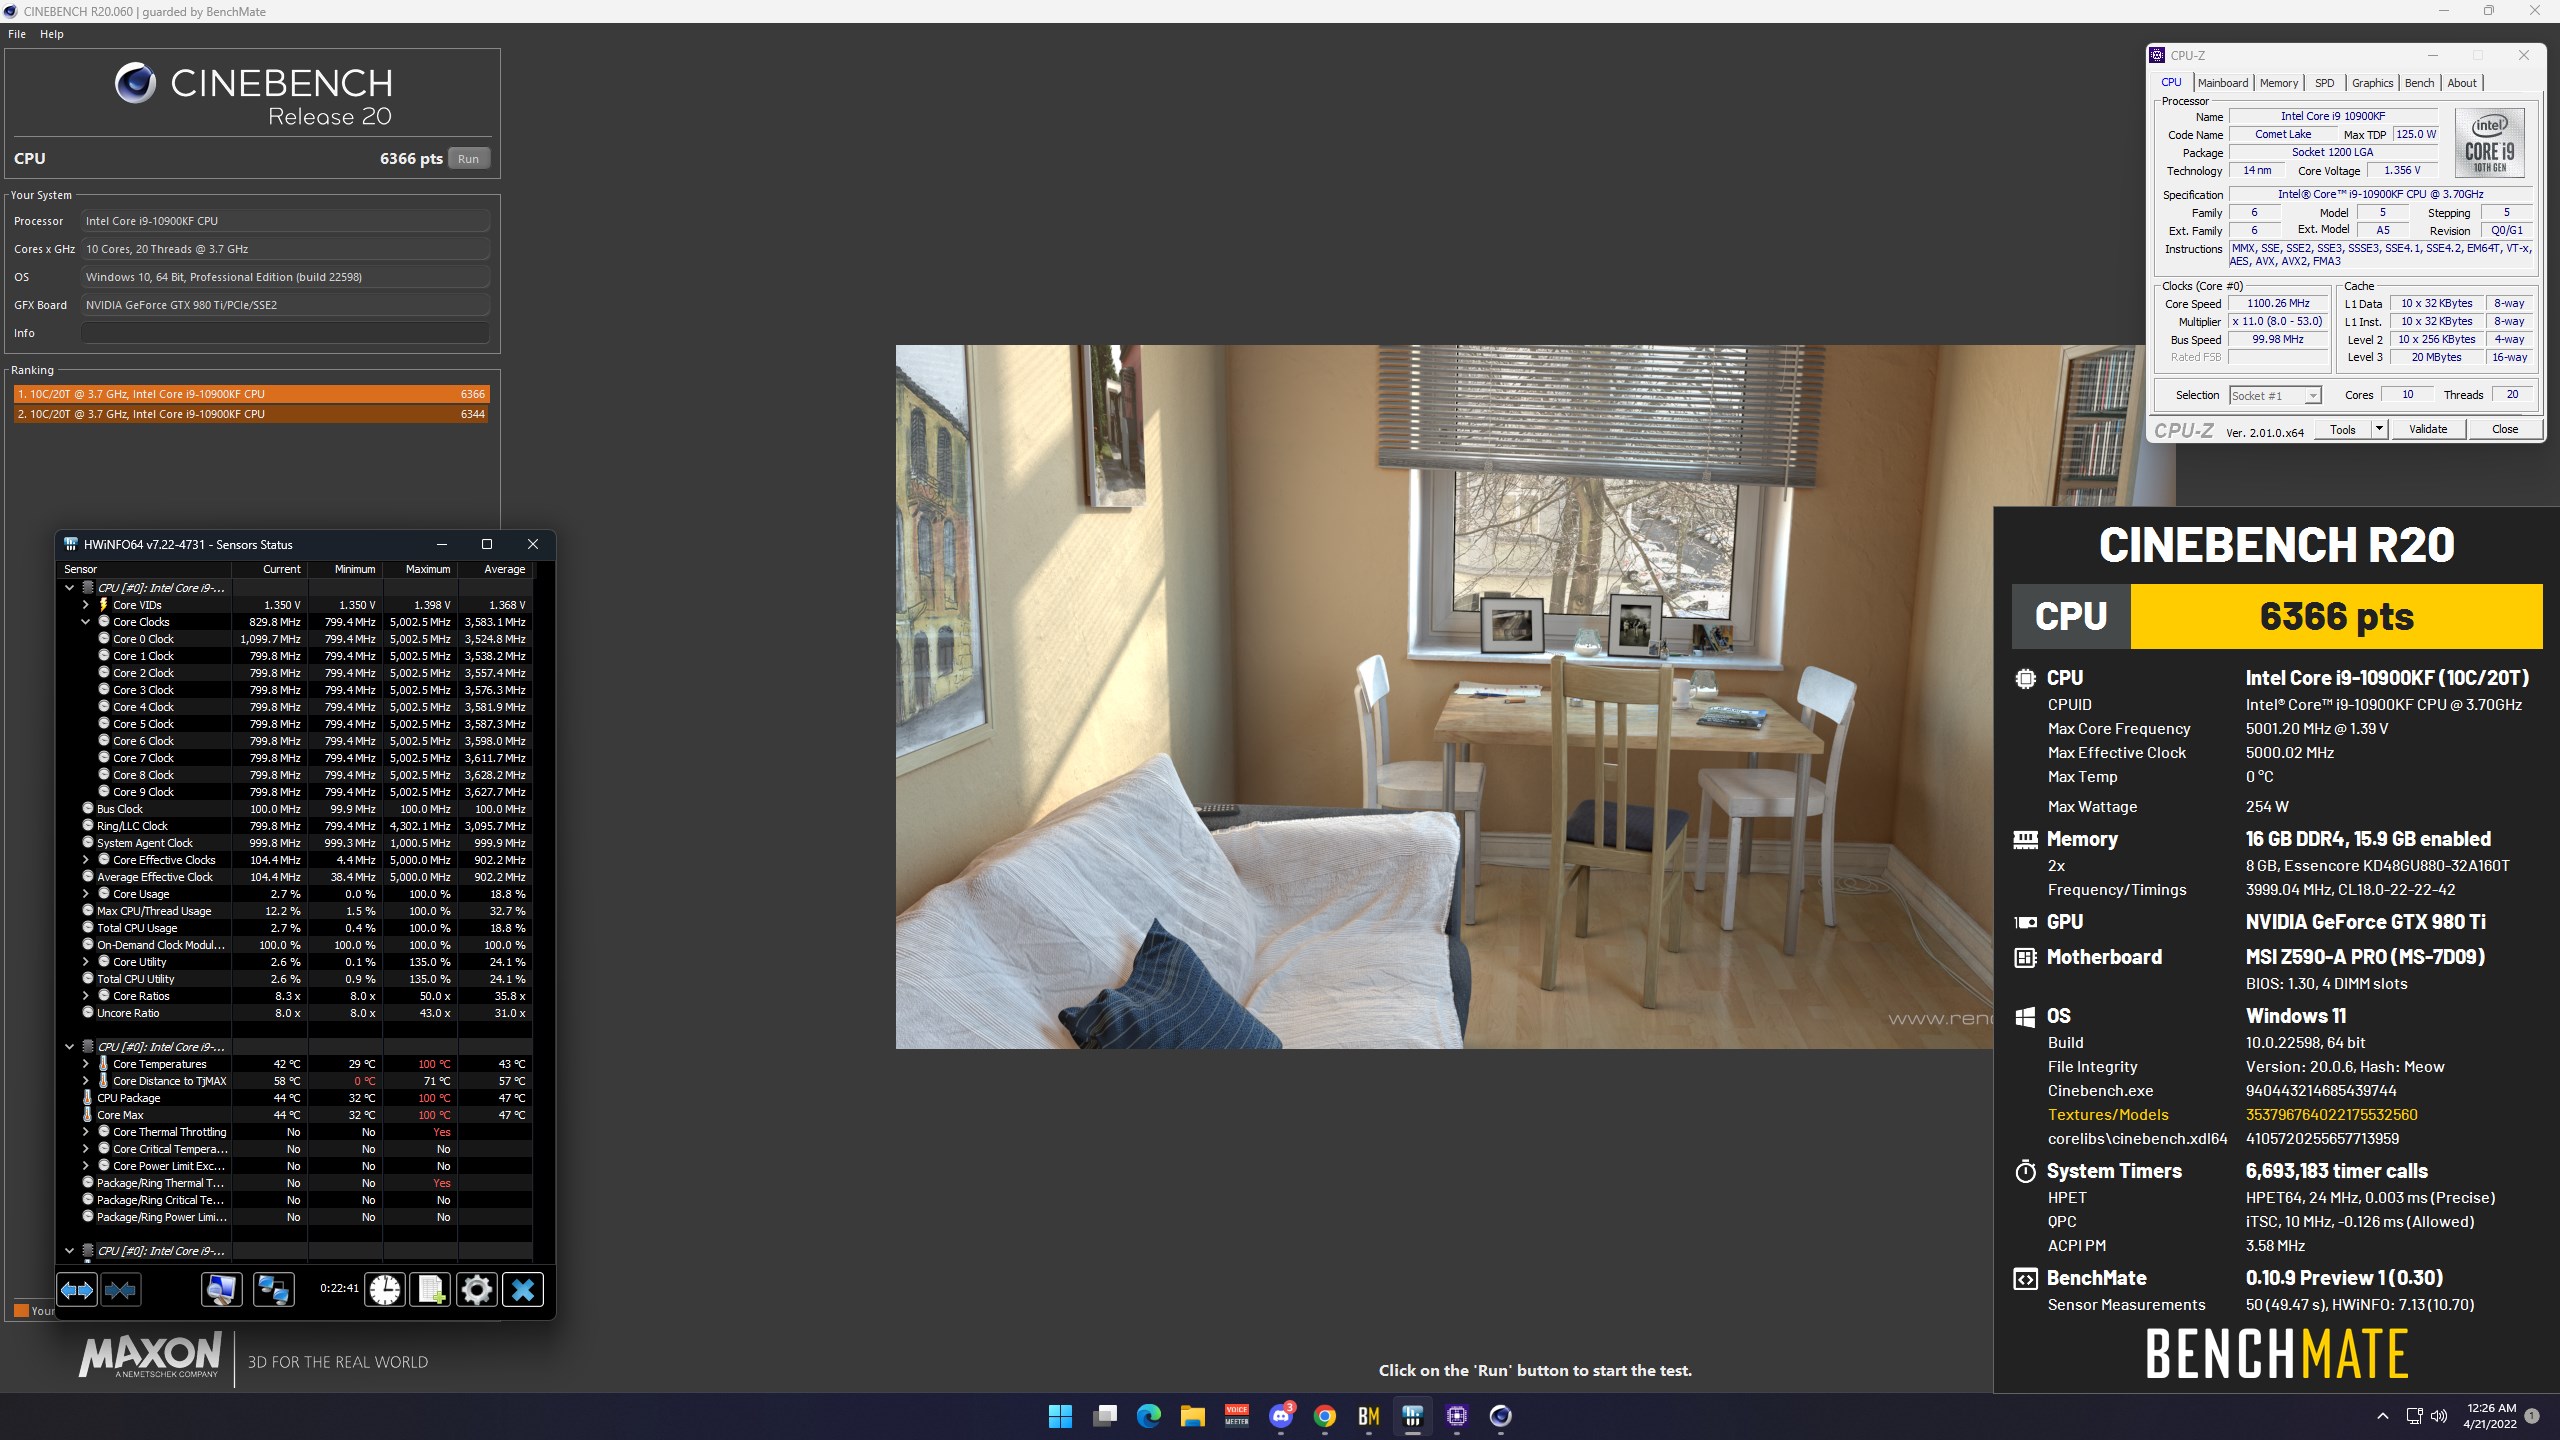This screenshot has width=2560, height=1440.
Task: Expand Core Utility row in HWiNFO
Action: pyautogui.click(x=85, y=962)
